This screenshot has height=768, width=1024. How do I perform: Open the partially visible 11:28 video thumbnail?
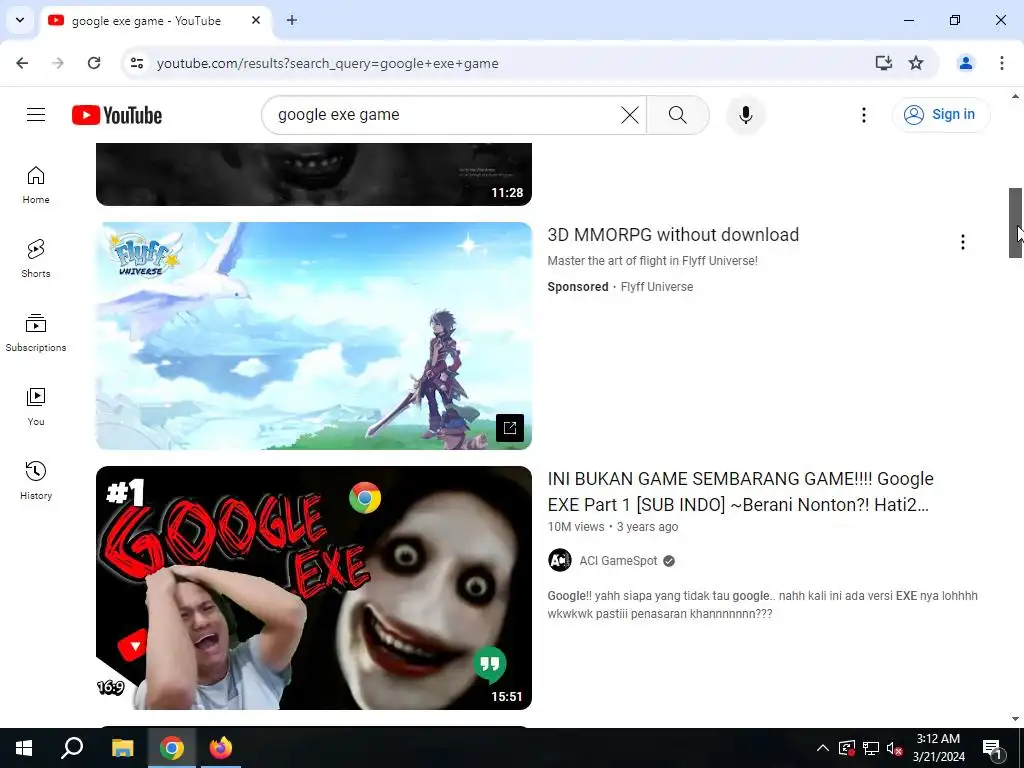(313, 174)
